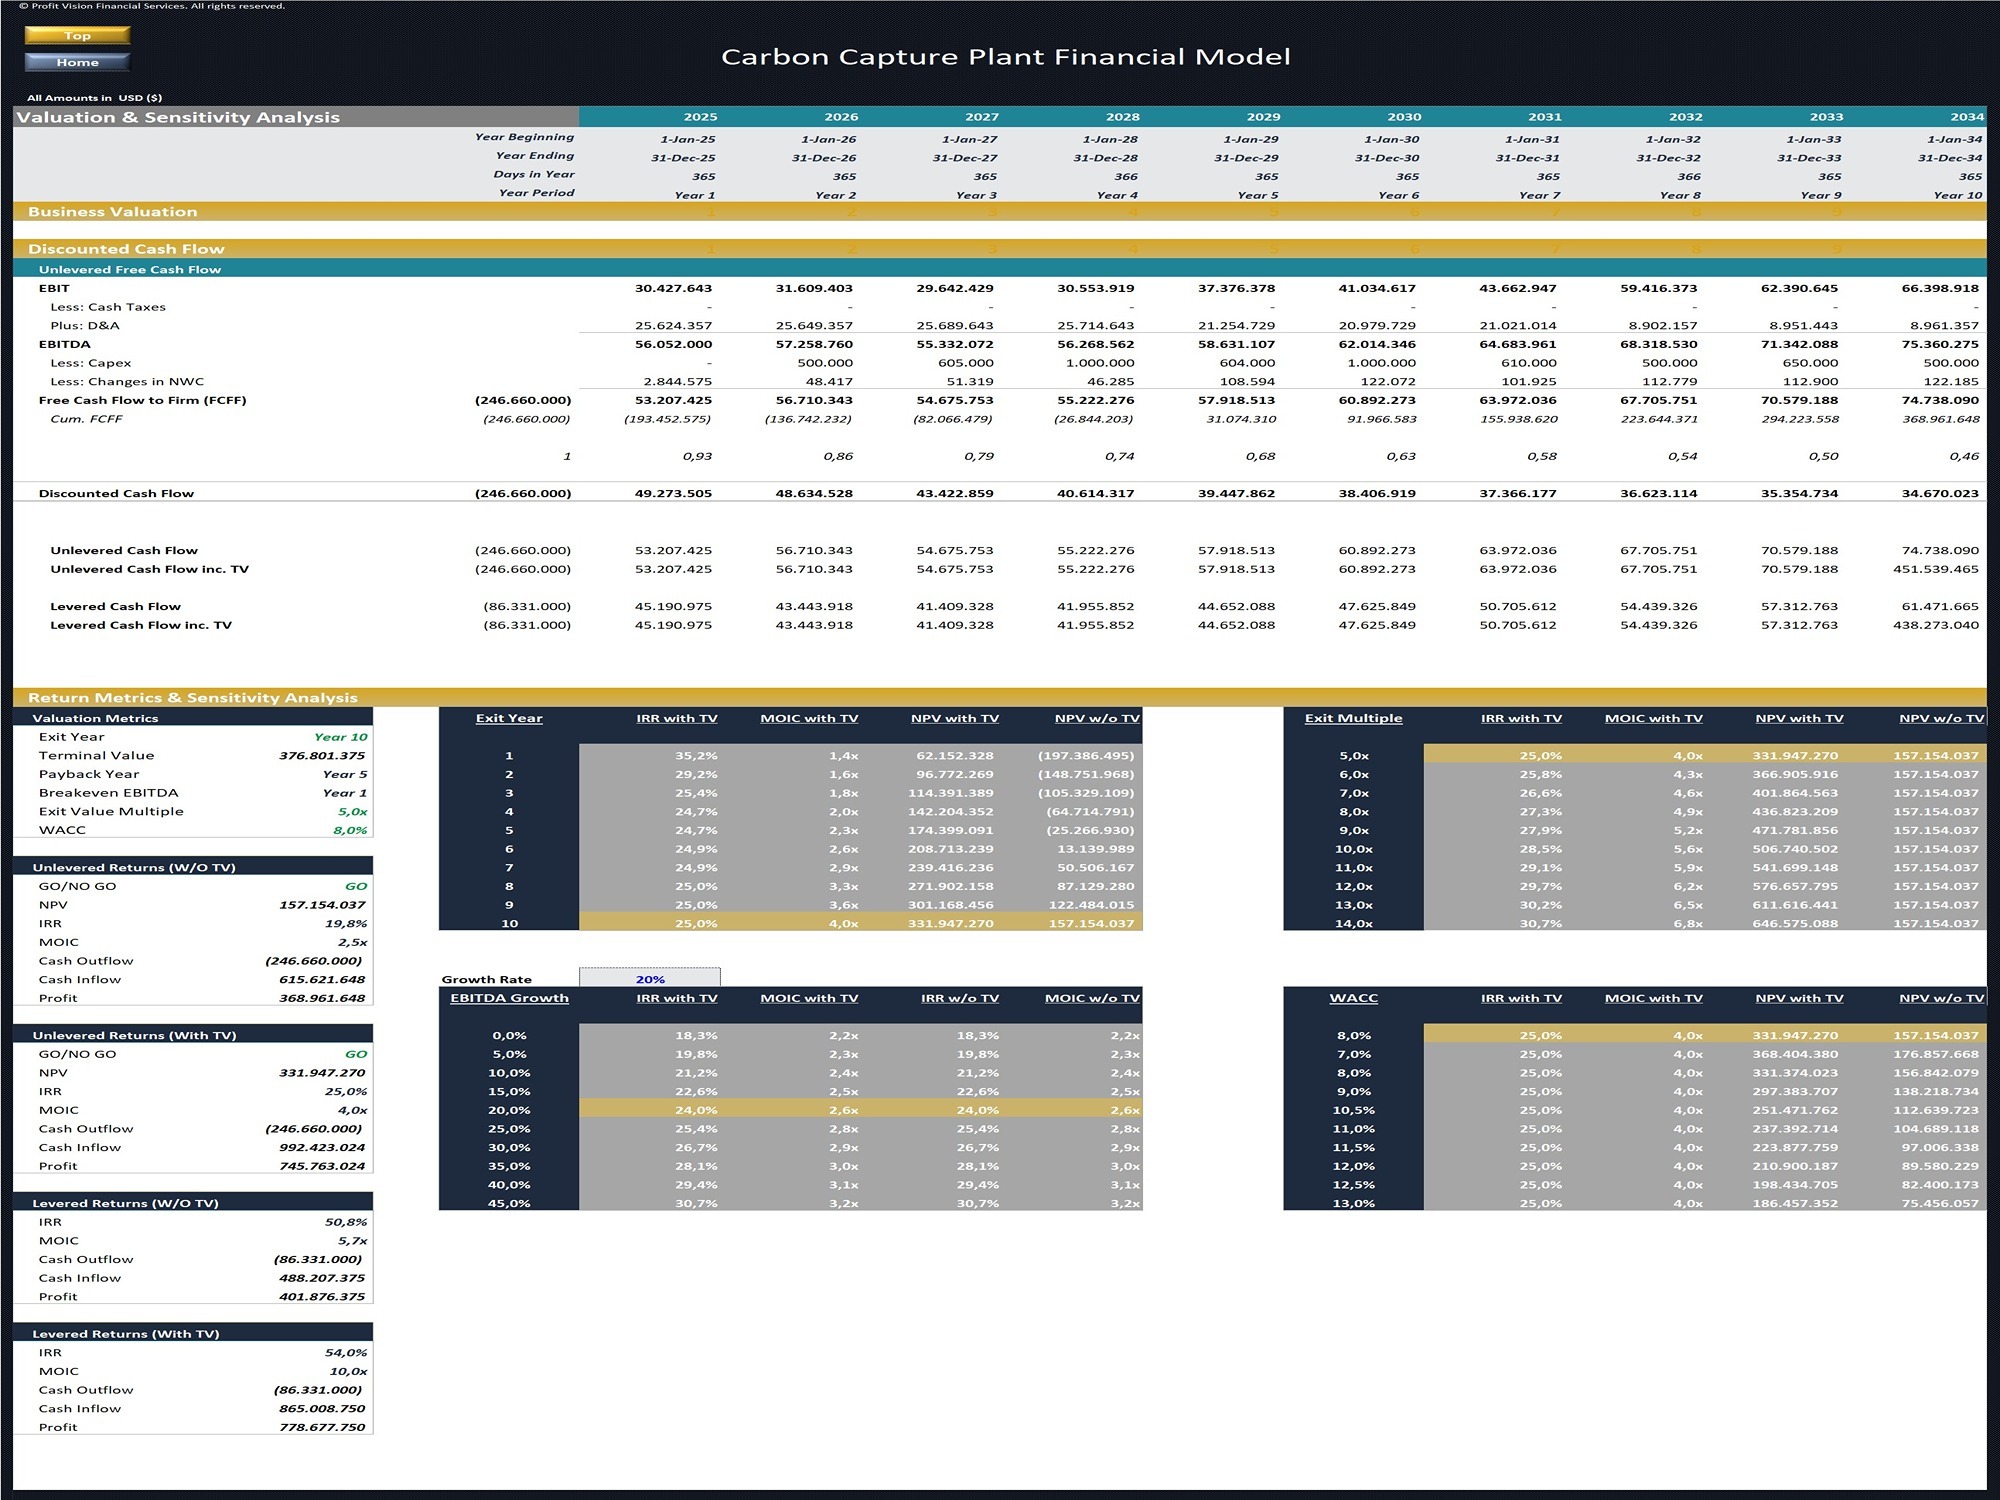Select the WACC 8,0% assumption cell

pos(351,830)
